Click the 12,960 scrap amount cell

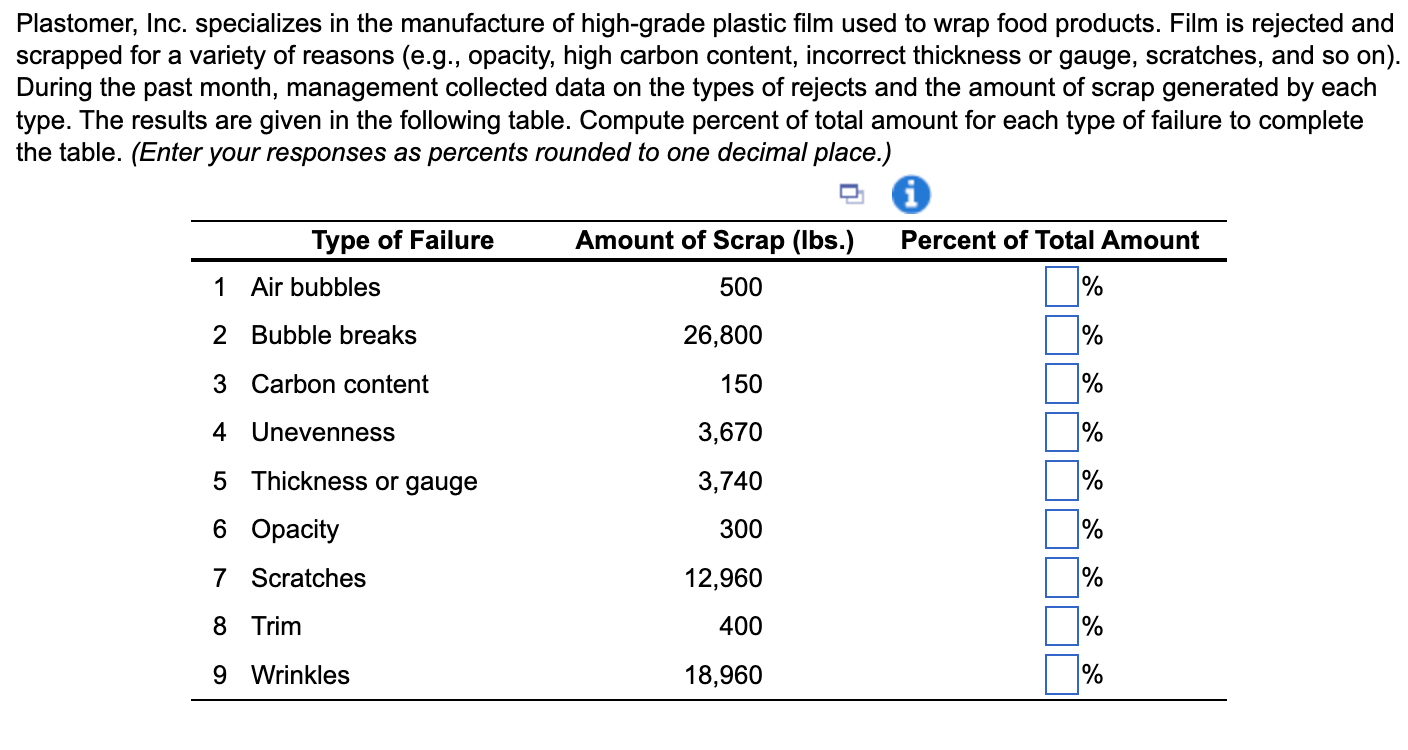coord(722,578)
